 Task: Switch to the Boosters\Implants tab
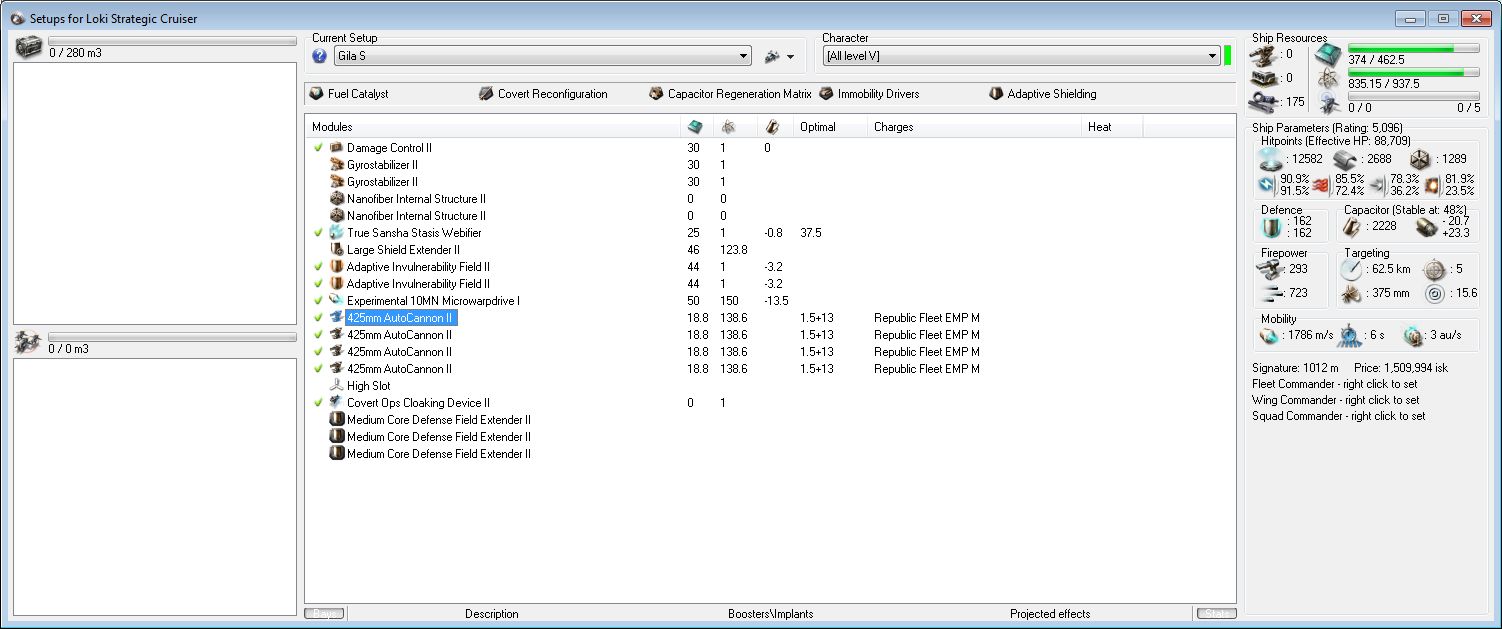(771, 614)
